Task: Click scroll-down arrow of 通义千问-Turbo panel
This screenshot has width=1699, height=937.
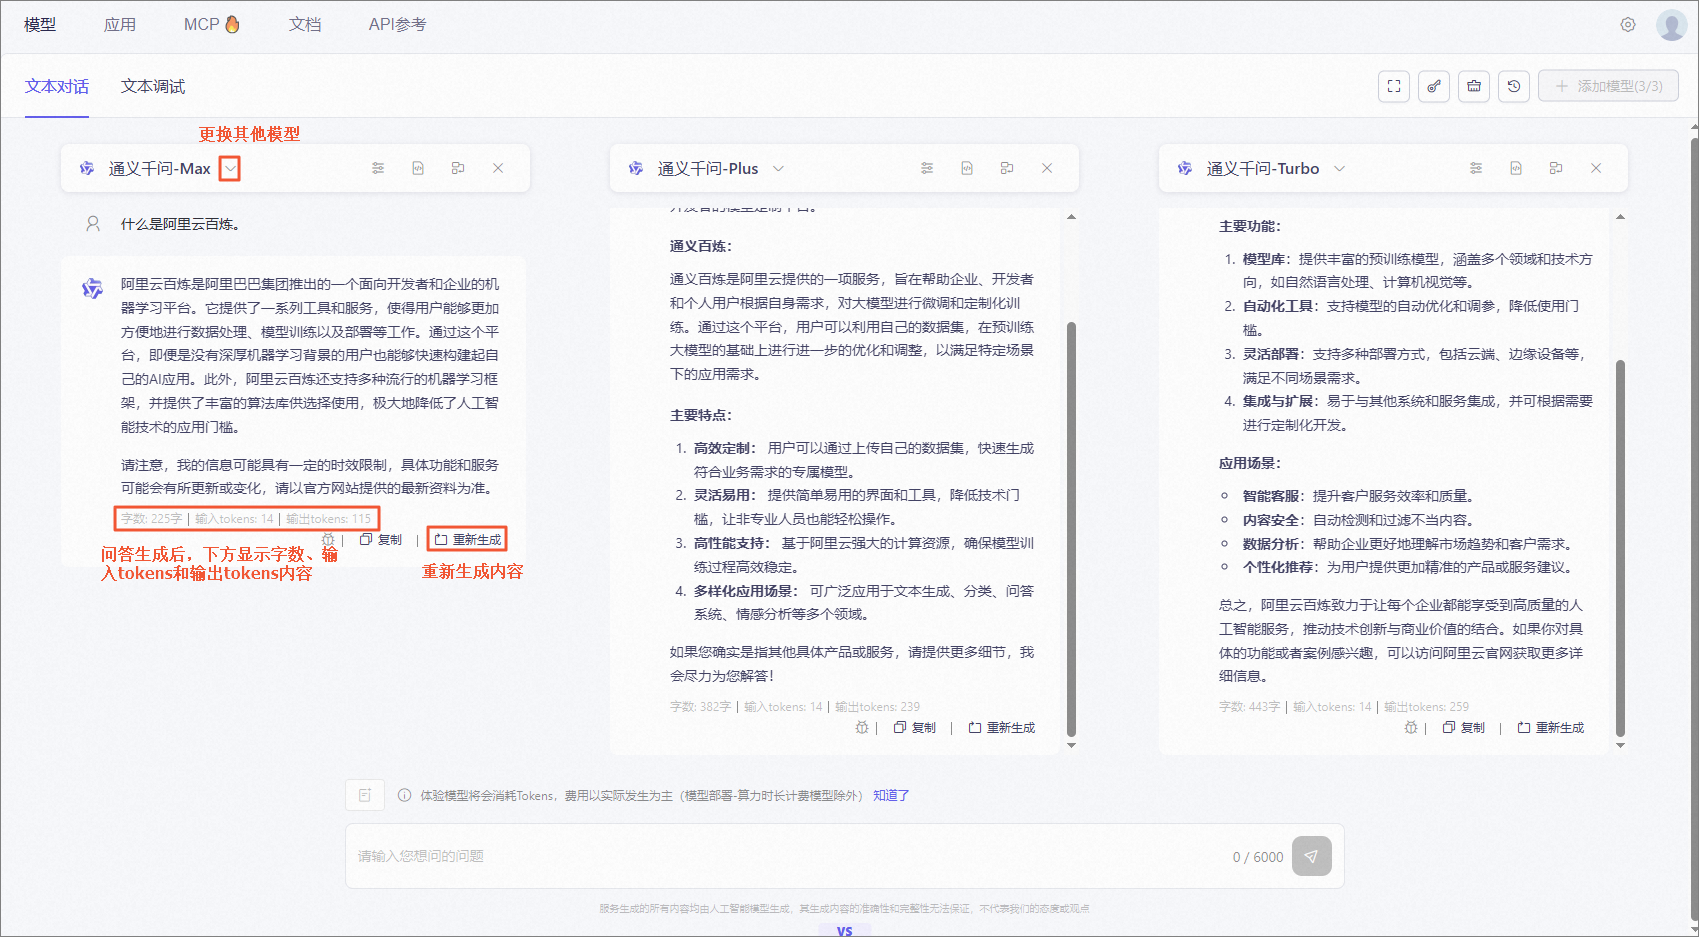Action: tap(1620, 745)
